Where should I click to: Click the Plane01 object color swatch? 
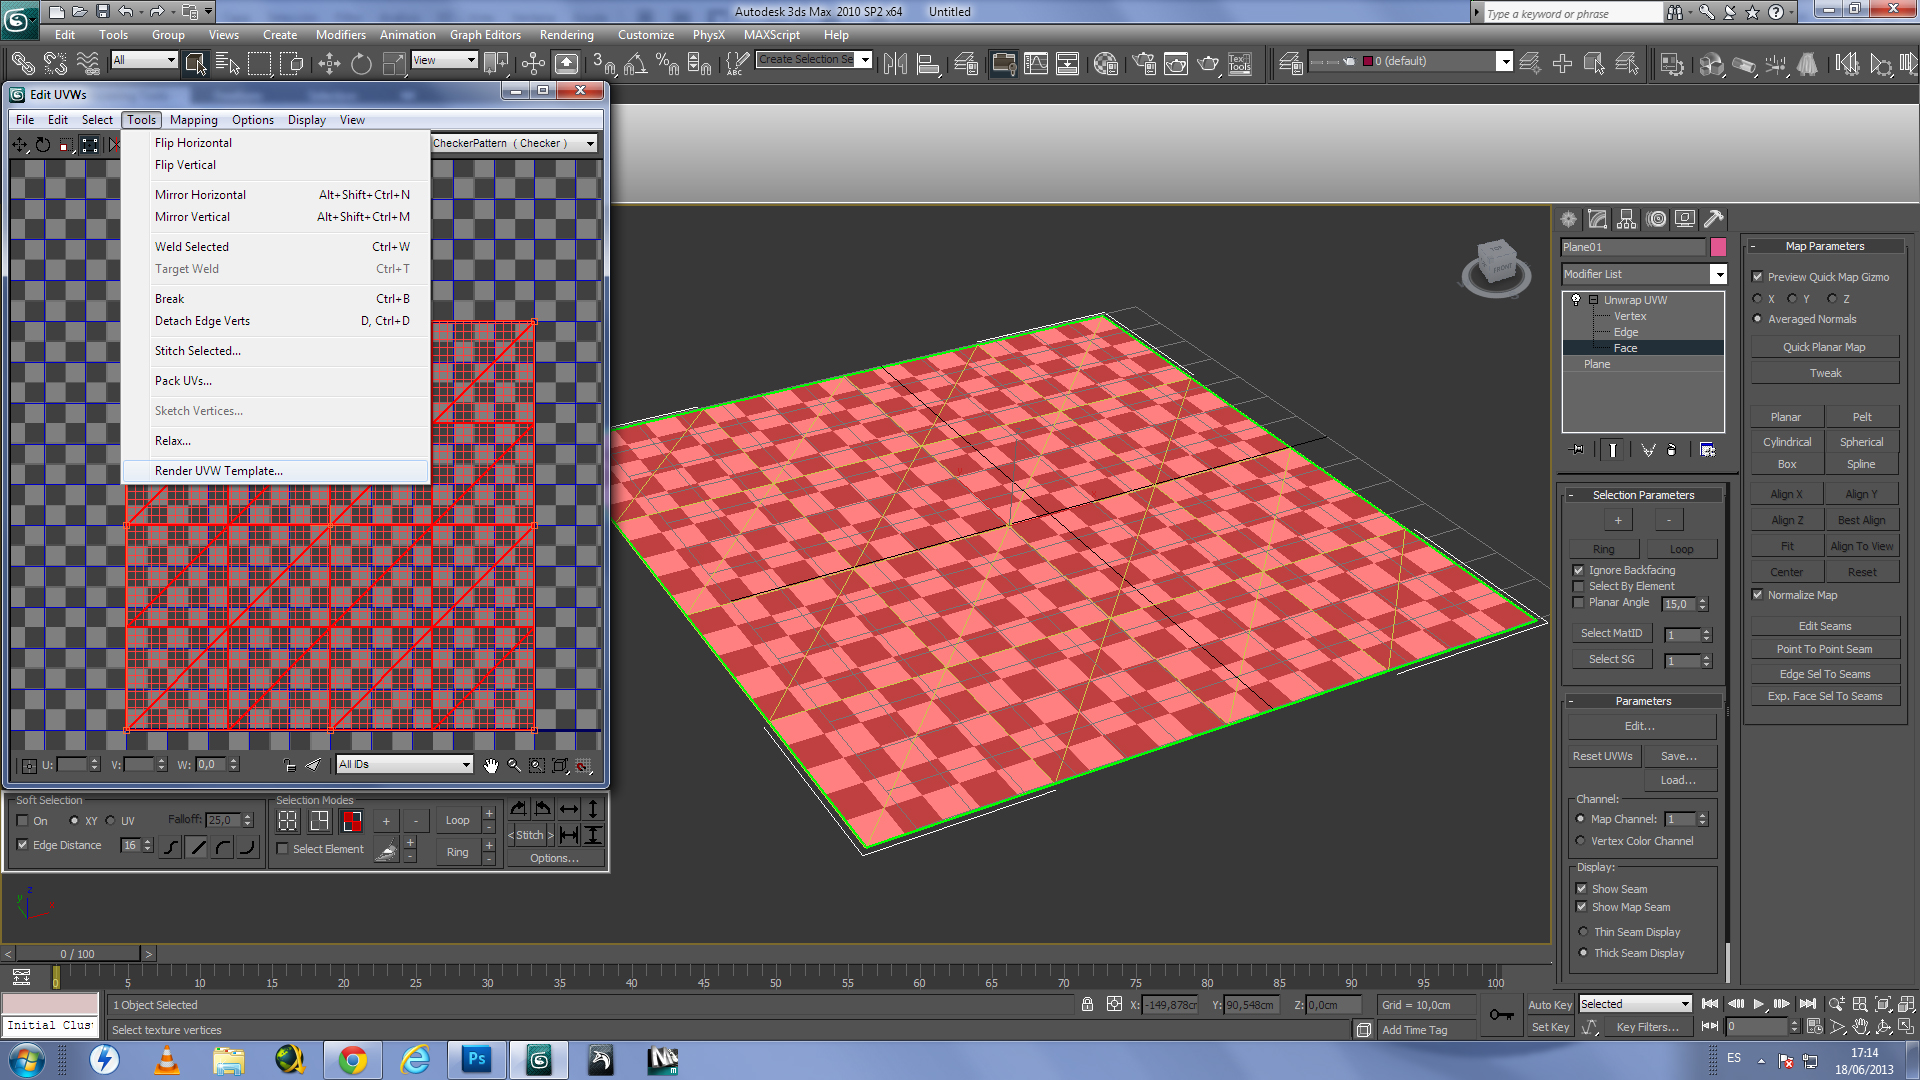pos(1718,247)
